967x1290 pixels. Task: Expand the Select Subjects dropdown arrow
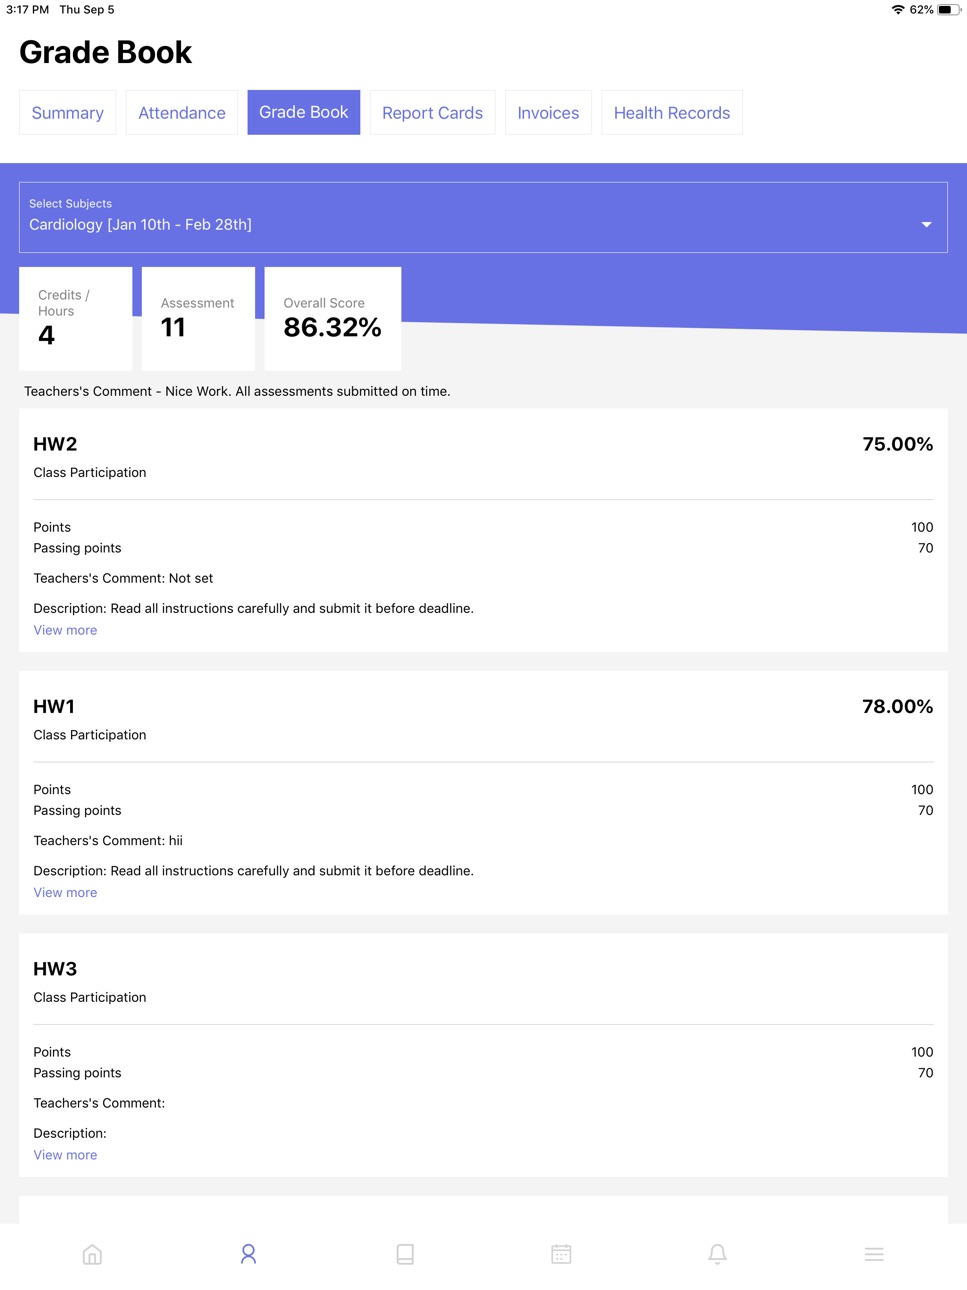[x=926, y=225]
